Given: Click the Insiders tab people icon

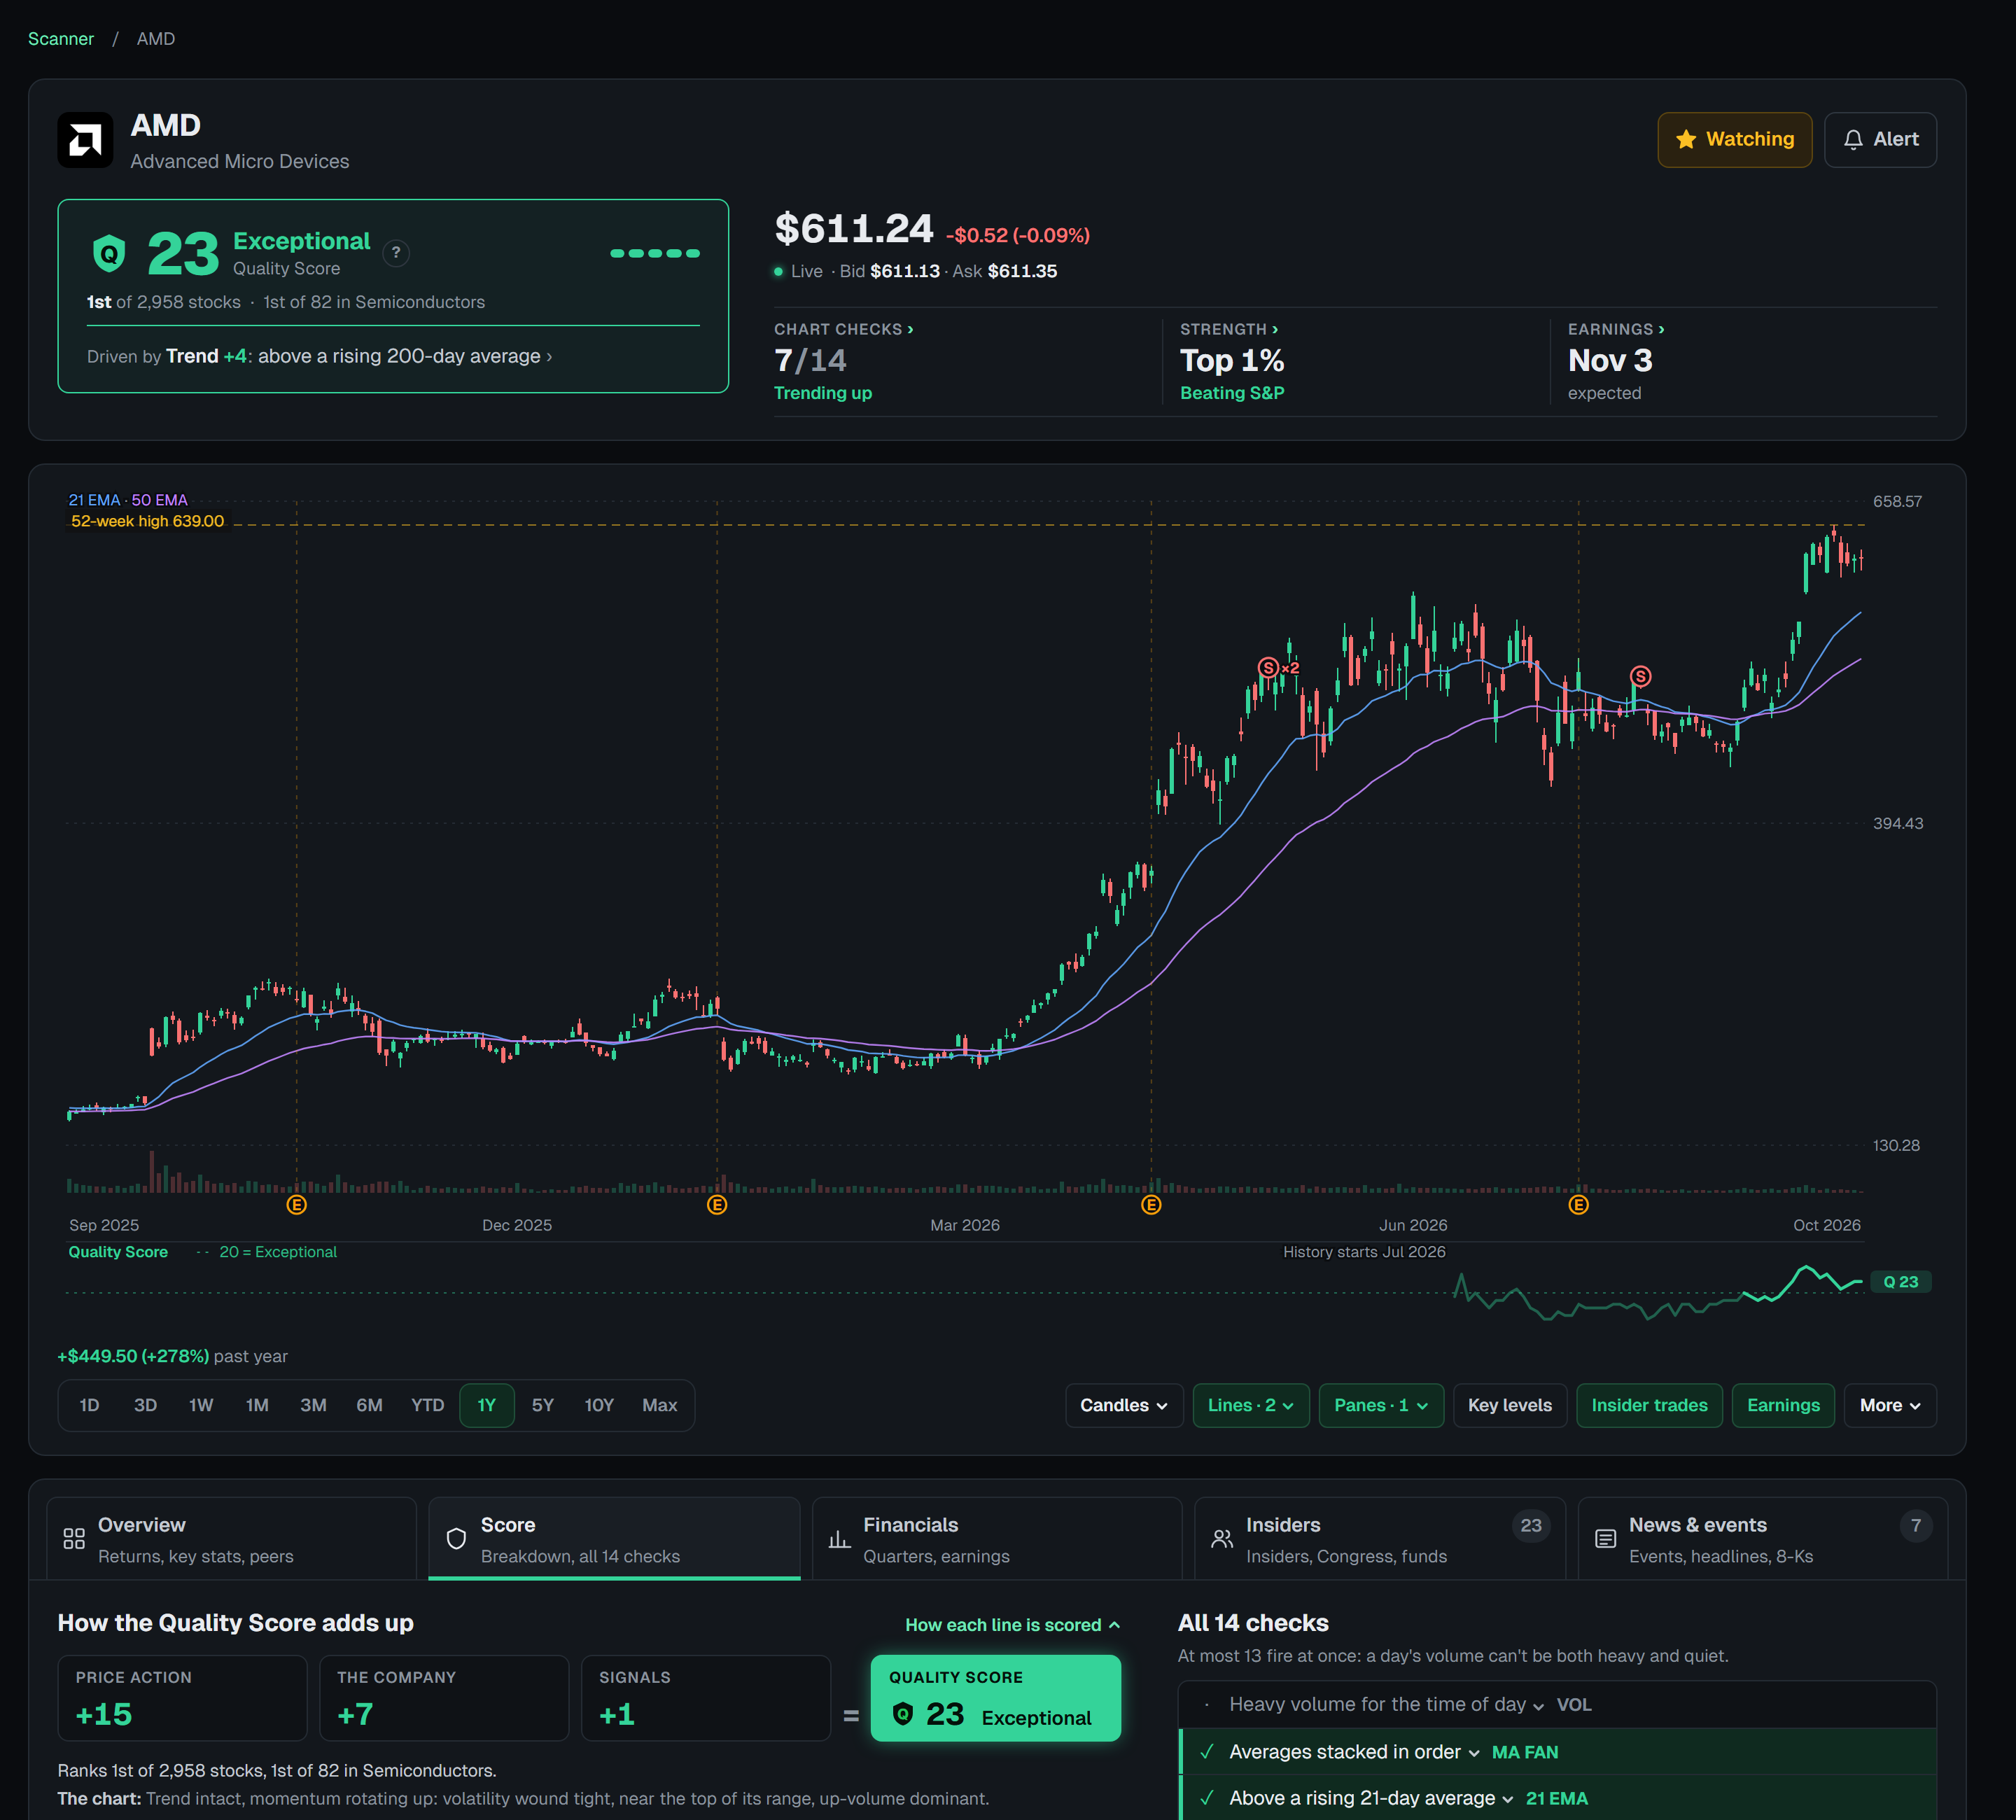Looking at the screenshot, I should (x=1222, y=1539).
